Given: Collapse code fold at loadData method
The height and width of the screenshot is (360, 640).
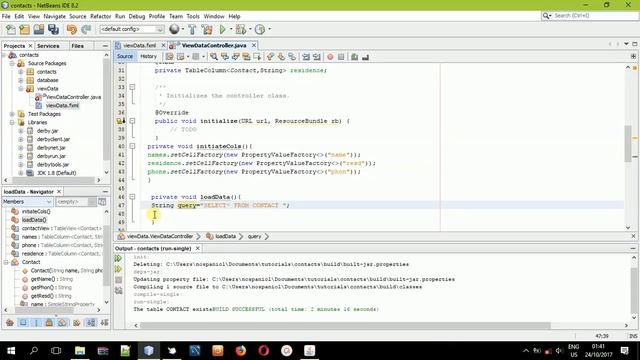Looking at the screenshot, I should coord(132,197).
